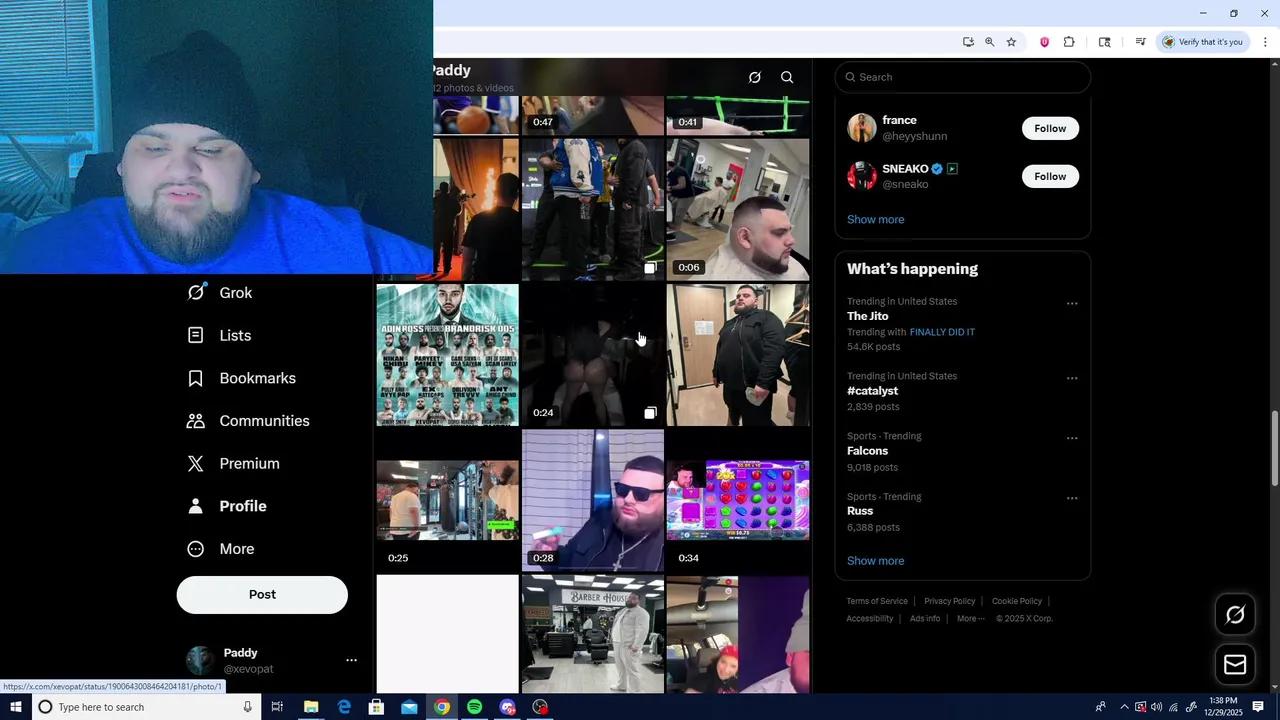Open the 0:34 slot game video thumbnail

(738, 500)
